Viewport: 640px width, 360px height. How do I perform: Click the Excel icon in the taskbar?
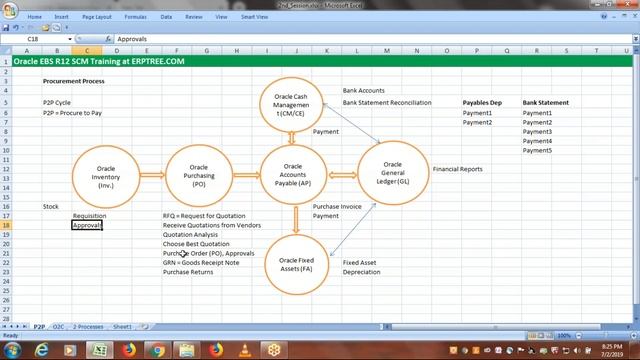click(99, 350)
